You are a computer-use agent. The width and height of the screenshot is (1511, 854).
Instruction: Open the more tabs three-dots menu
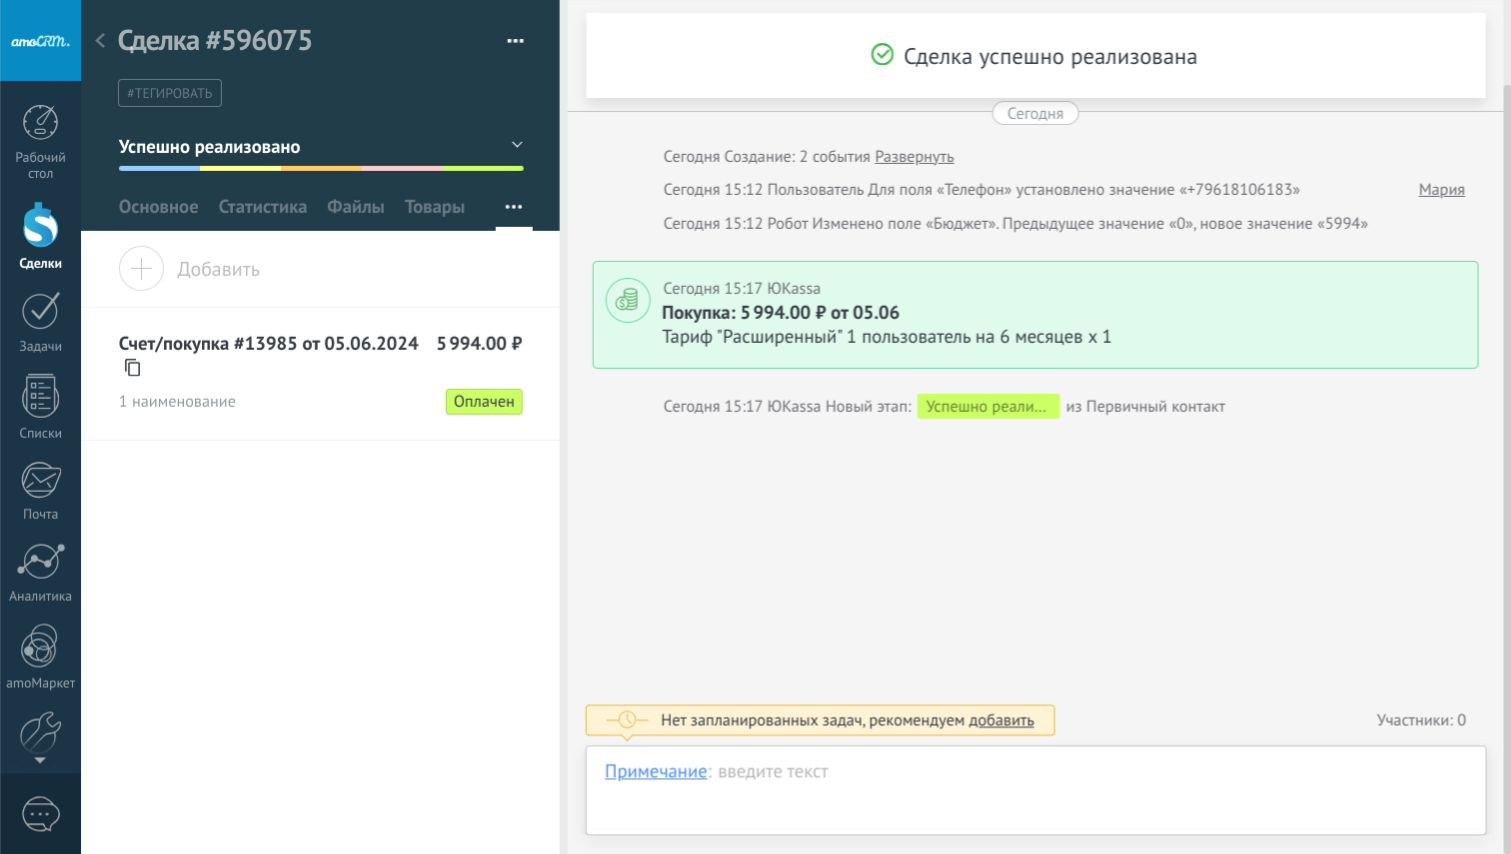coord(513,207)
